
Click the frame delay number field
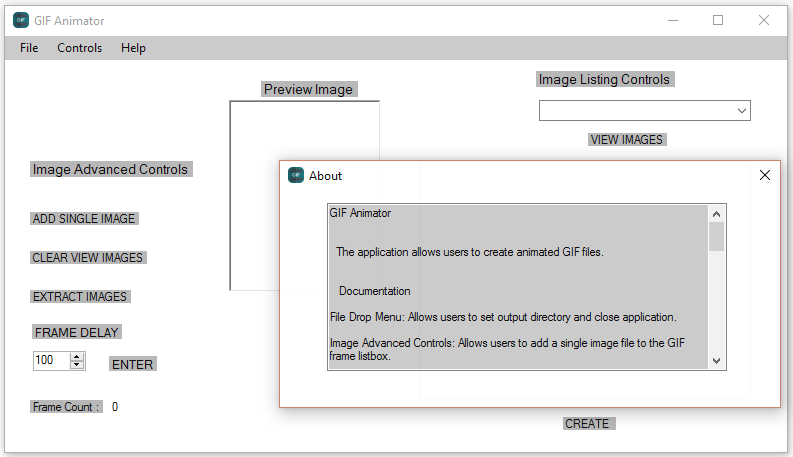click(50, 360)
